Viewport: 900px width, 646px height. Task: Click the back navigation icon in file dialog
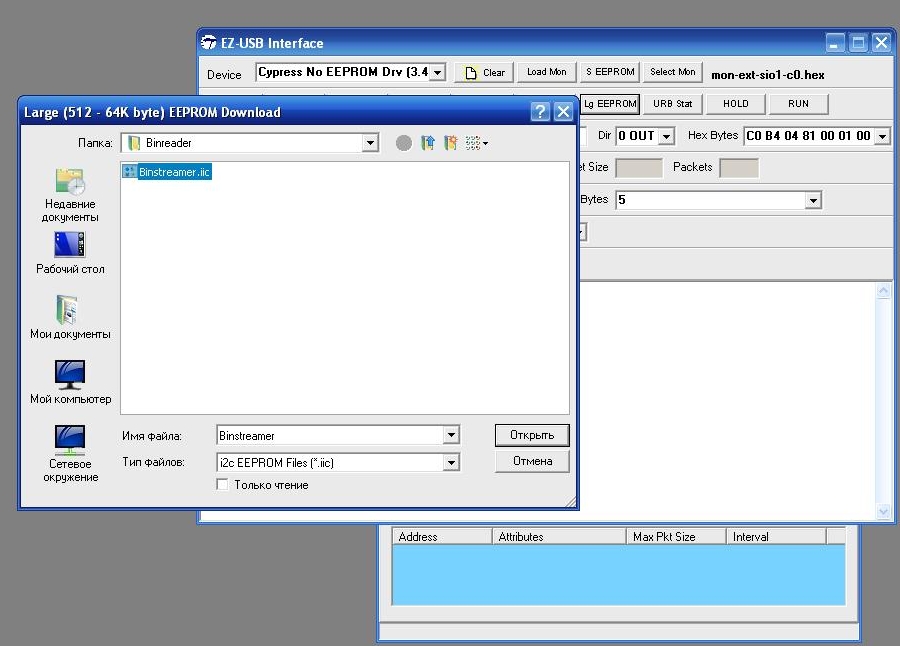pyautogui.click(x=404, y=143)
